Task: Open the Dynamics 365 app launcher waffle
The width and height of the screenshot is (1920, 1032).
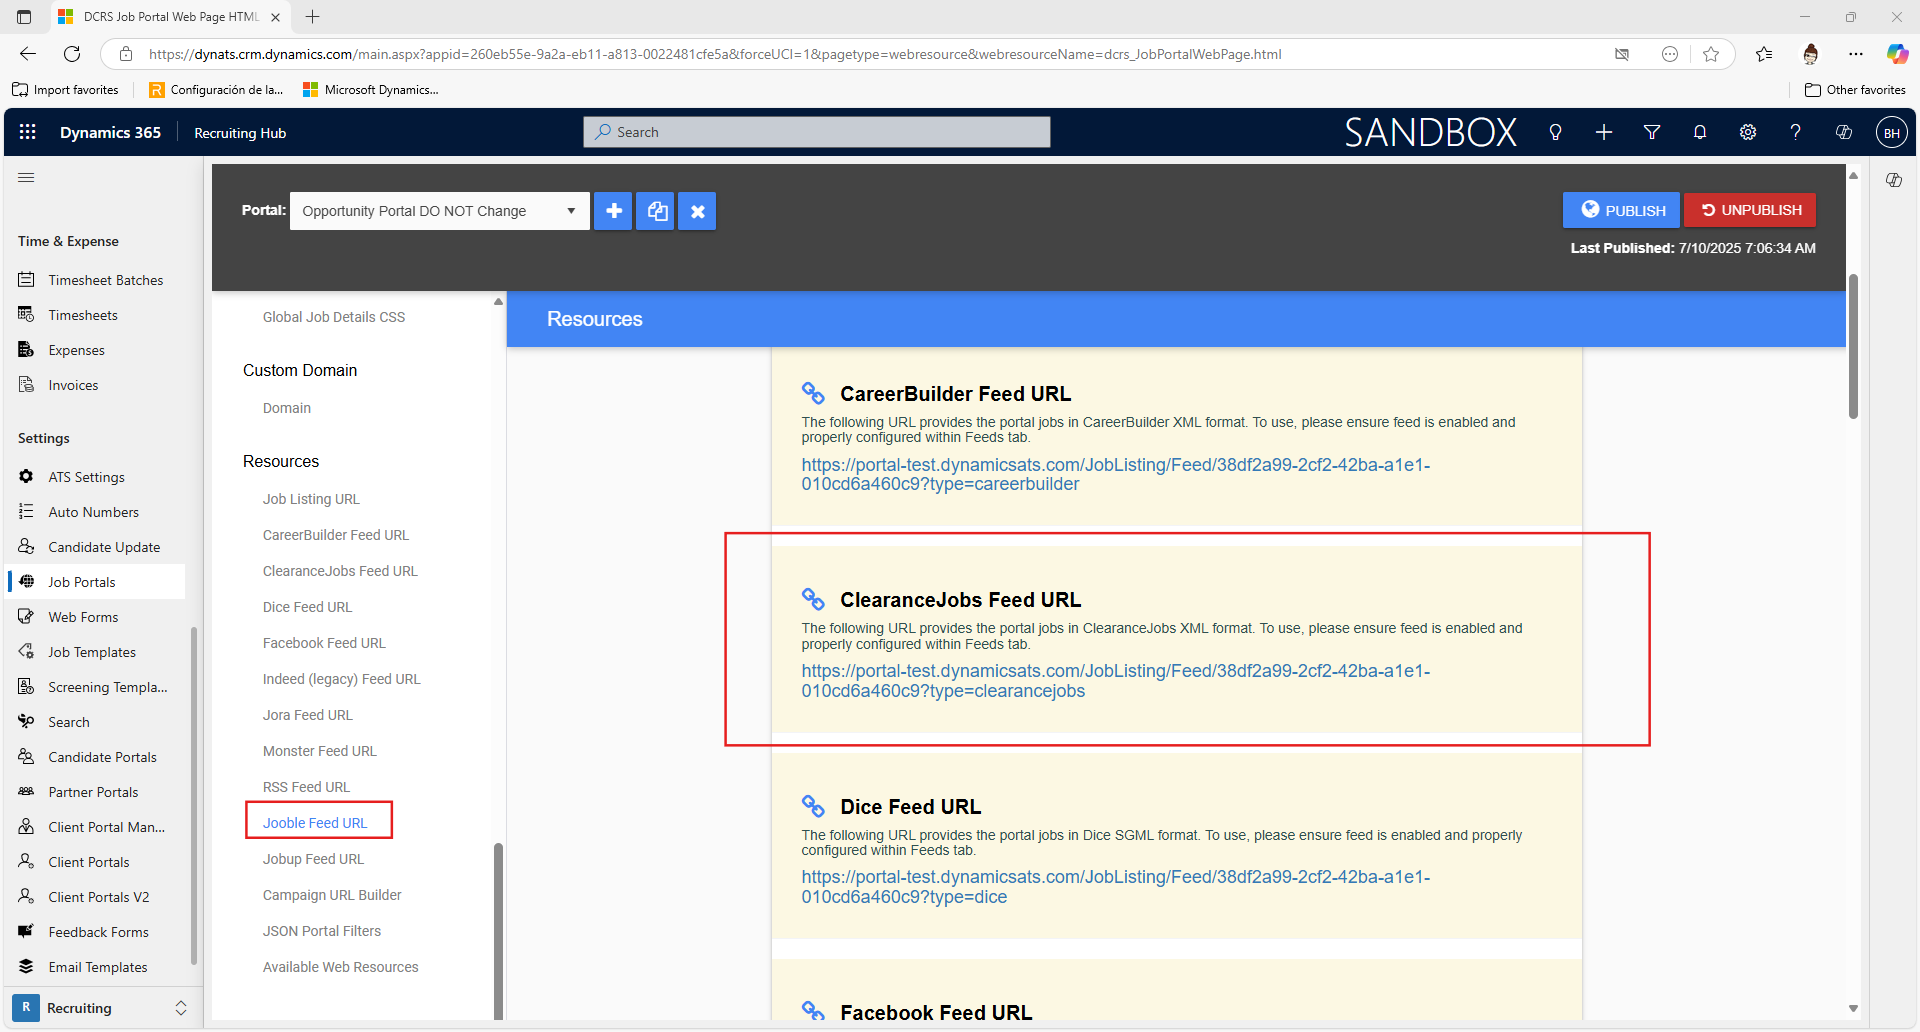Action: [x=28, y=132]
